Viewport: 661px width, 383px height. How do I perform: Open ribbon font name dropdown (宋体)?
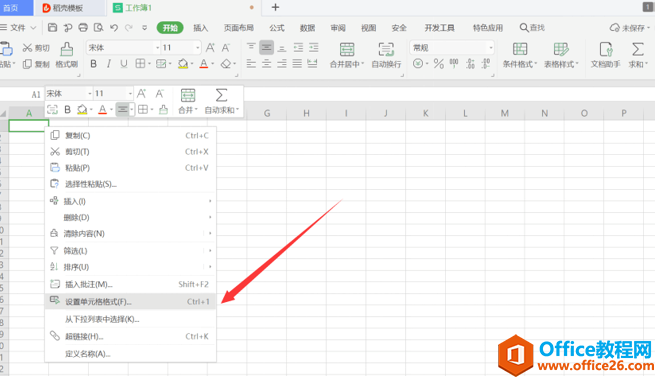pos(158,48)
